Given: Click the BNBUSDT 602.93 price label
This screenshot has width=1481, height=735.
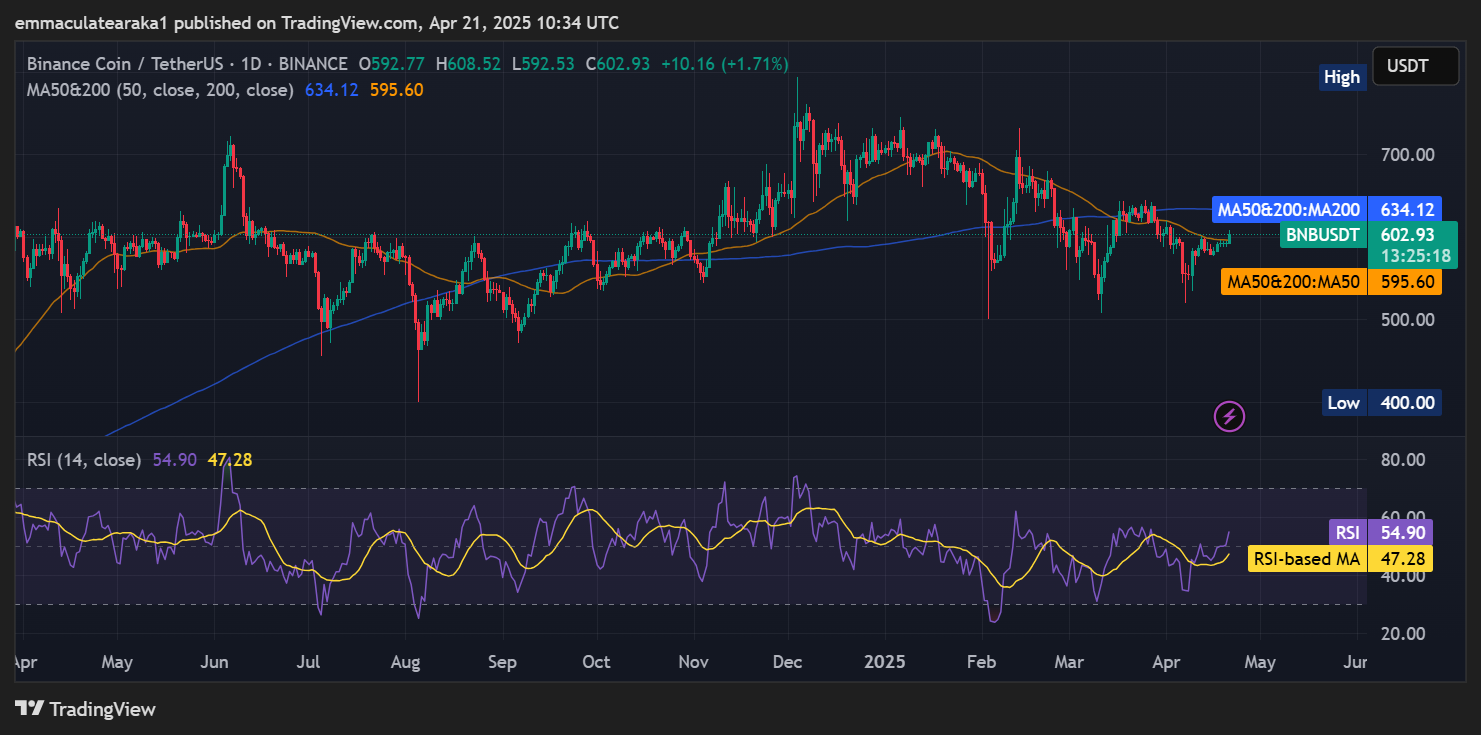Looking at the screenshot, I should coord(1369,235).
